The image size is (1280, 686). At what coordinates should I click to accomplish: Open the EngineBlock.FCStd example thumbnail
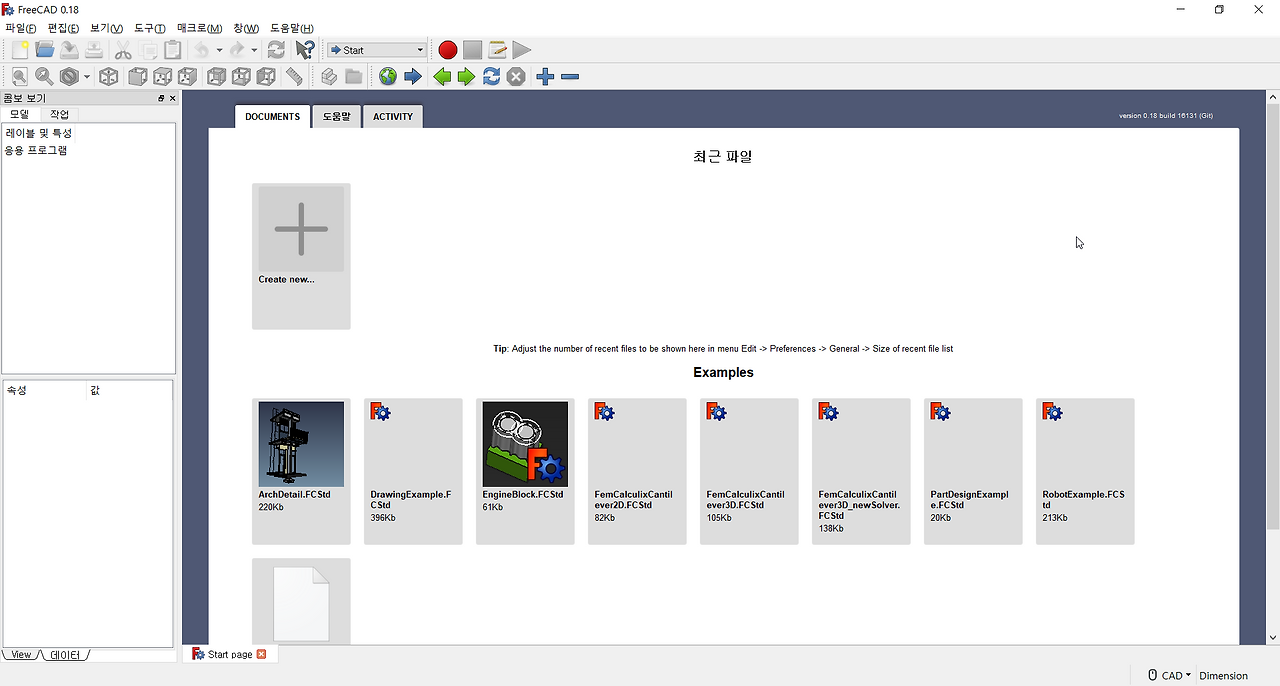click(x=525, y=444)
